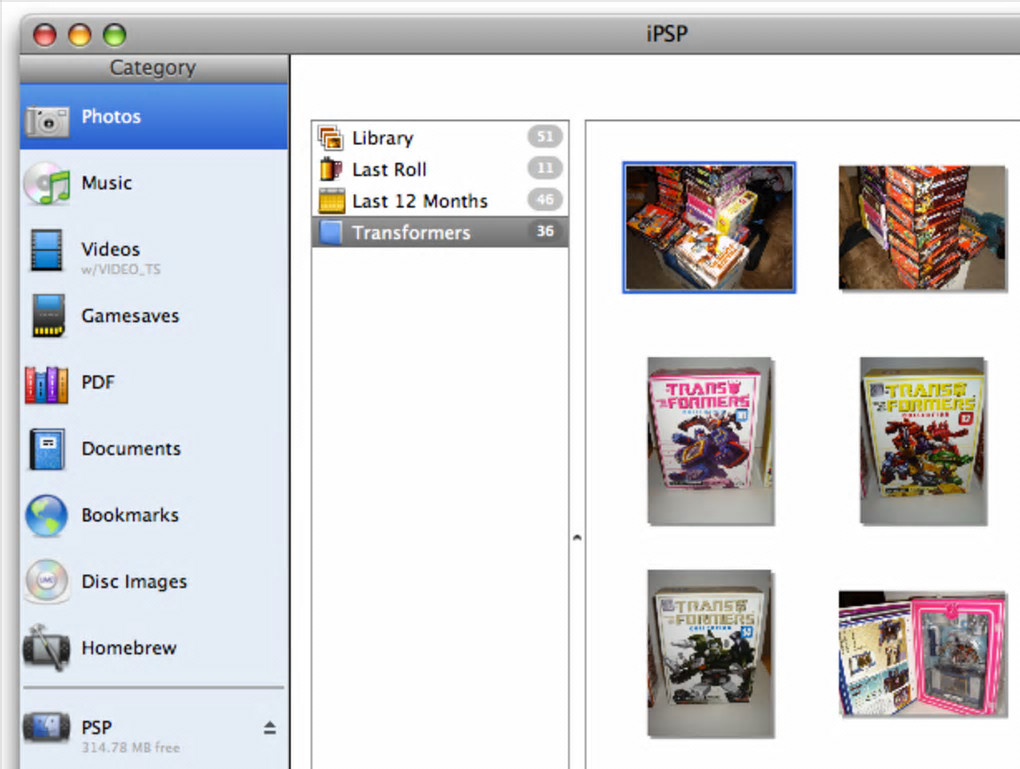
Task: Click the split pane divider handle
Action: coord(576,537)
